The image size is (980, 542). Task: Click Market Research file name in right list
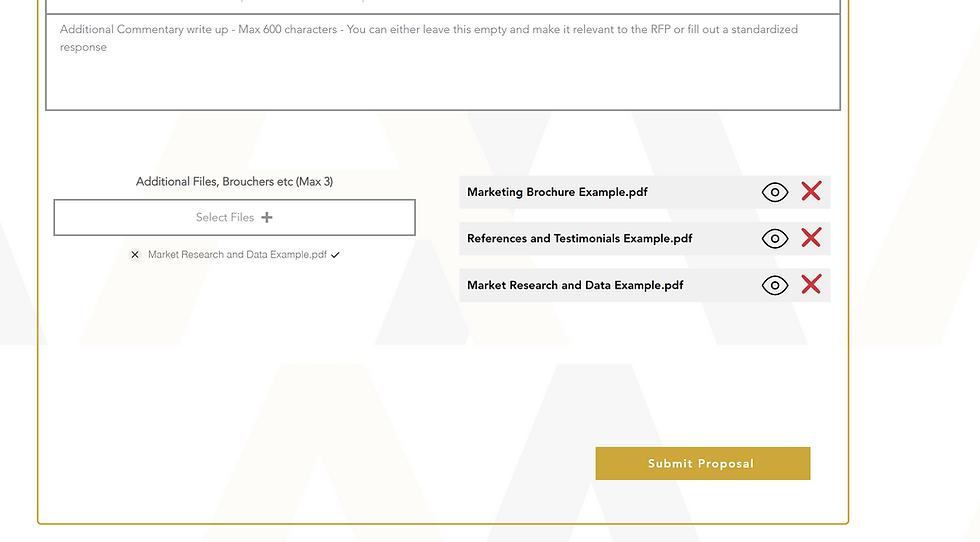pos(575,285)
